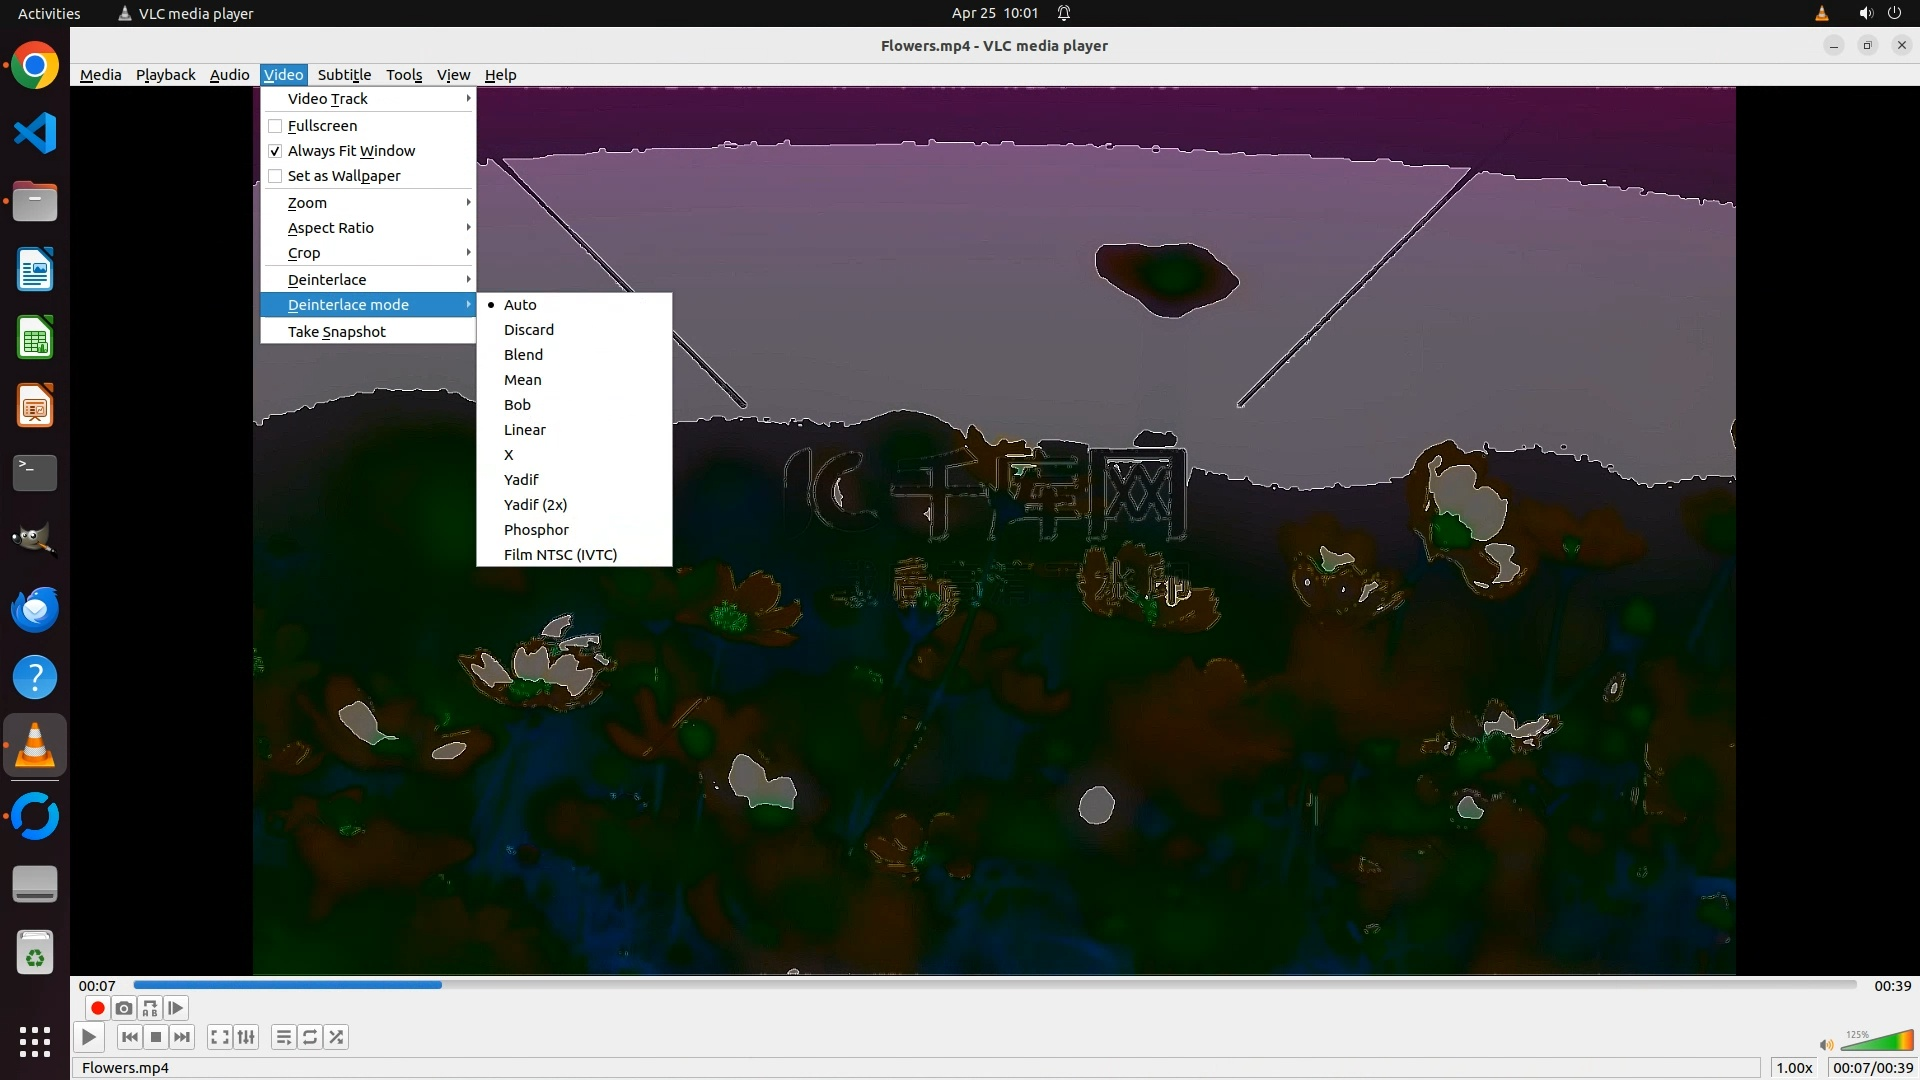This screenshot has height=1080, width=1920.
Task: Open extended settings equalizer icon
Action: coord(246,1037)
